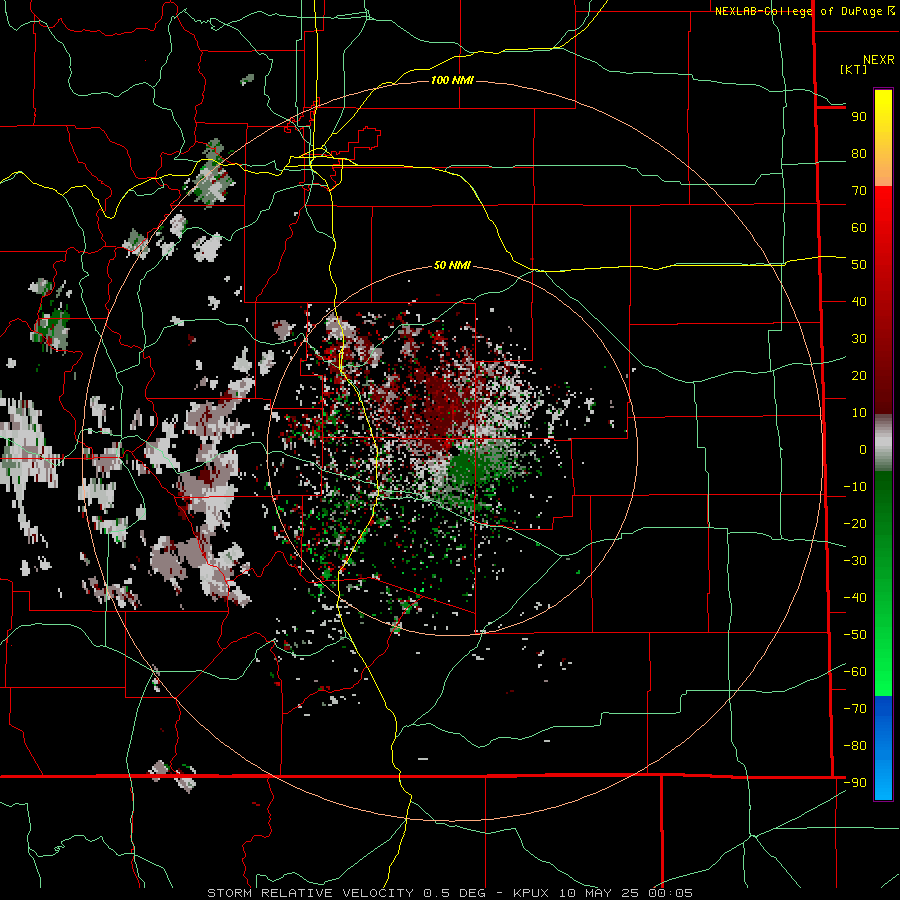The height and width of the screenshot is (900, 900).
Task: Click the -70 value on velocity scale
Action: tap(855, 709)
